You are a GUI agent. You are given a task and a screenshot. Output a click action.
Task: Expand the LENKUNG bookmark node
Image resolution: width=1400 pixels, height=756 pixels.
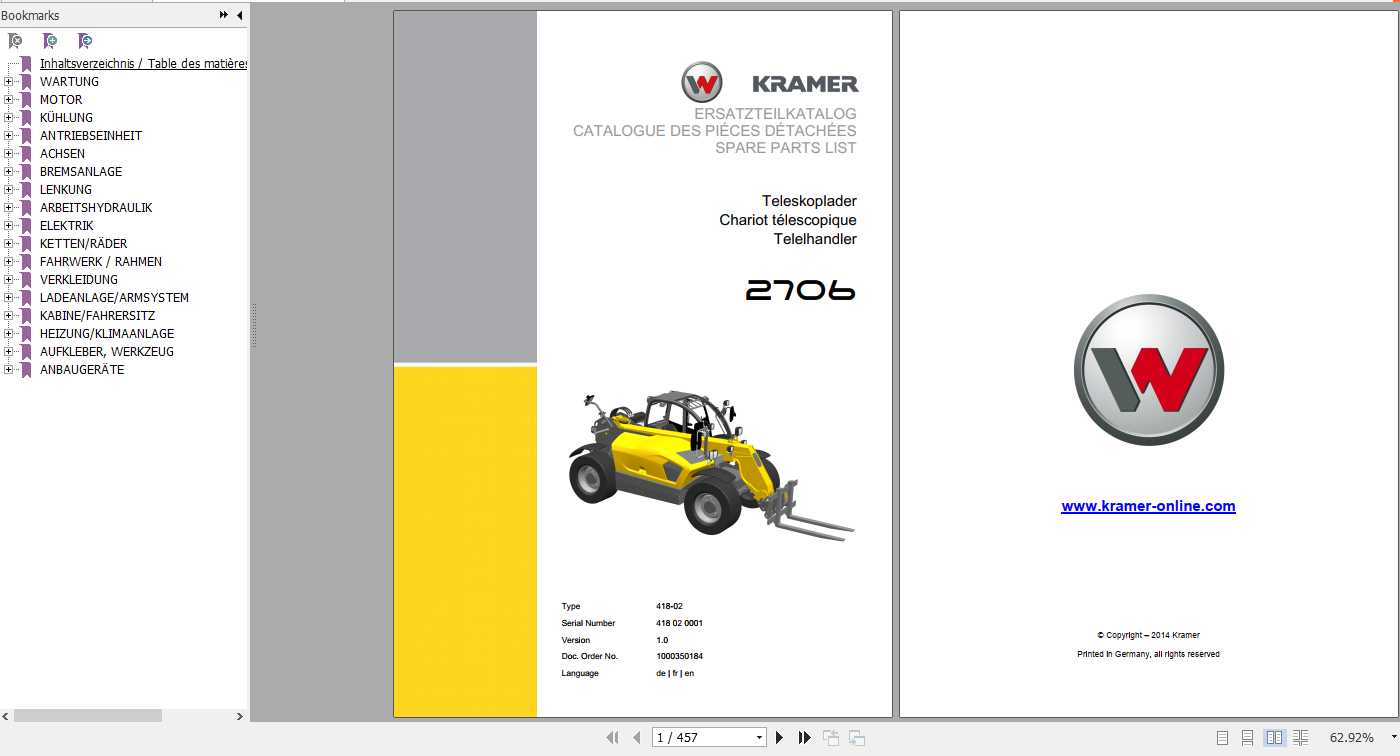tap(8, 190)
